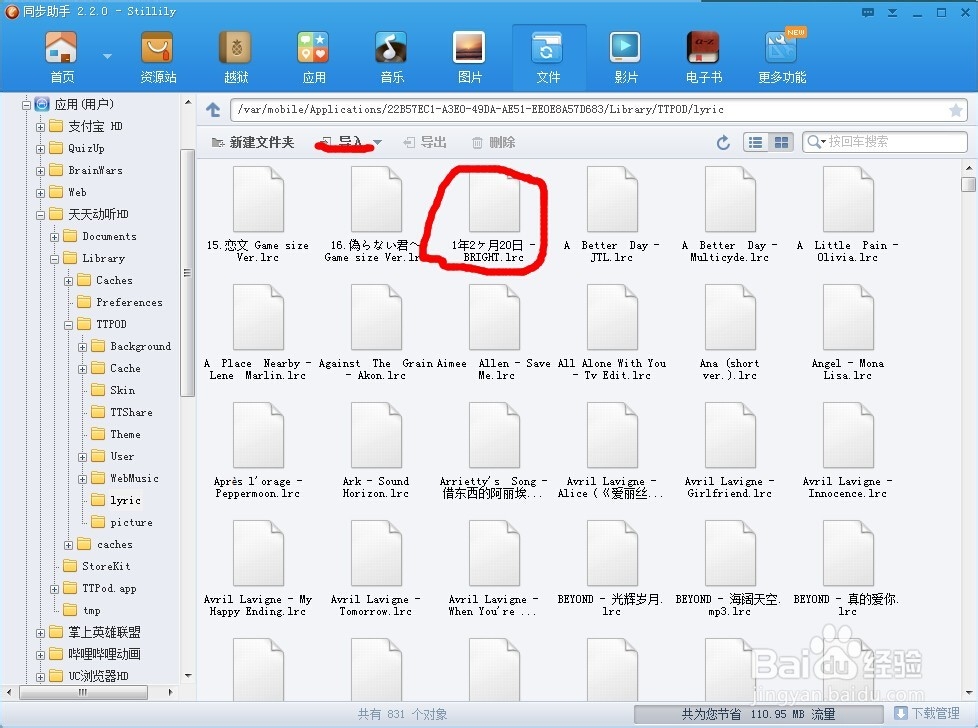
Task: Click 导出 export button
Action: 425,143
